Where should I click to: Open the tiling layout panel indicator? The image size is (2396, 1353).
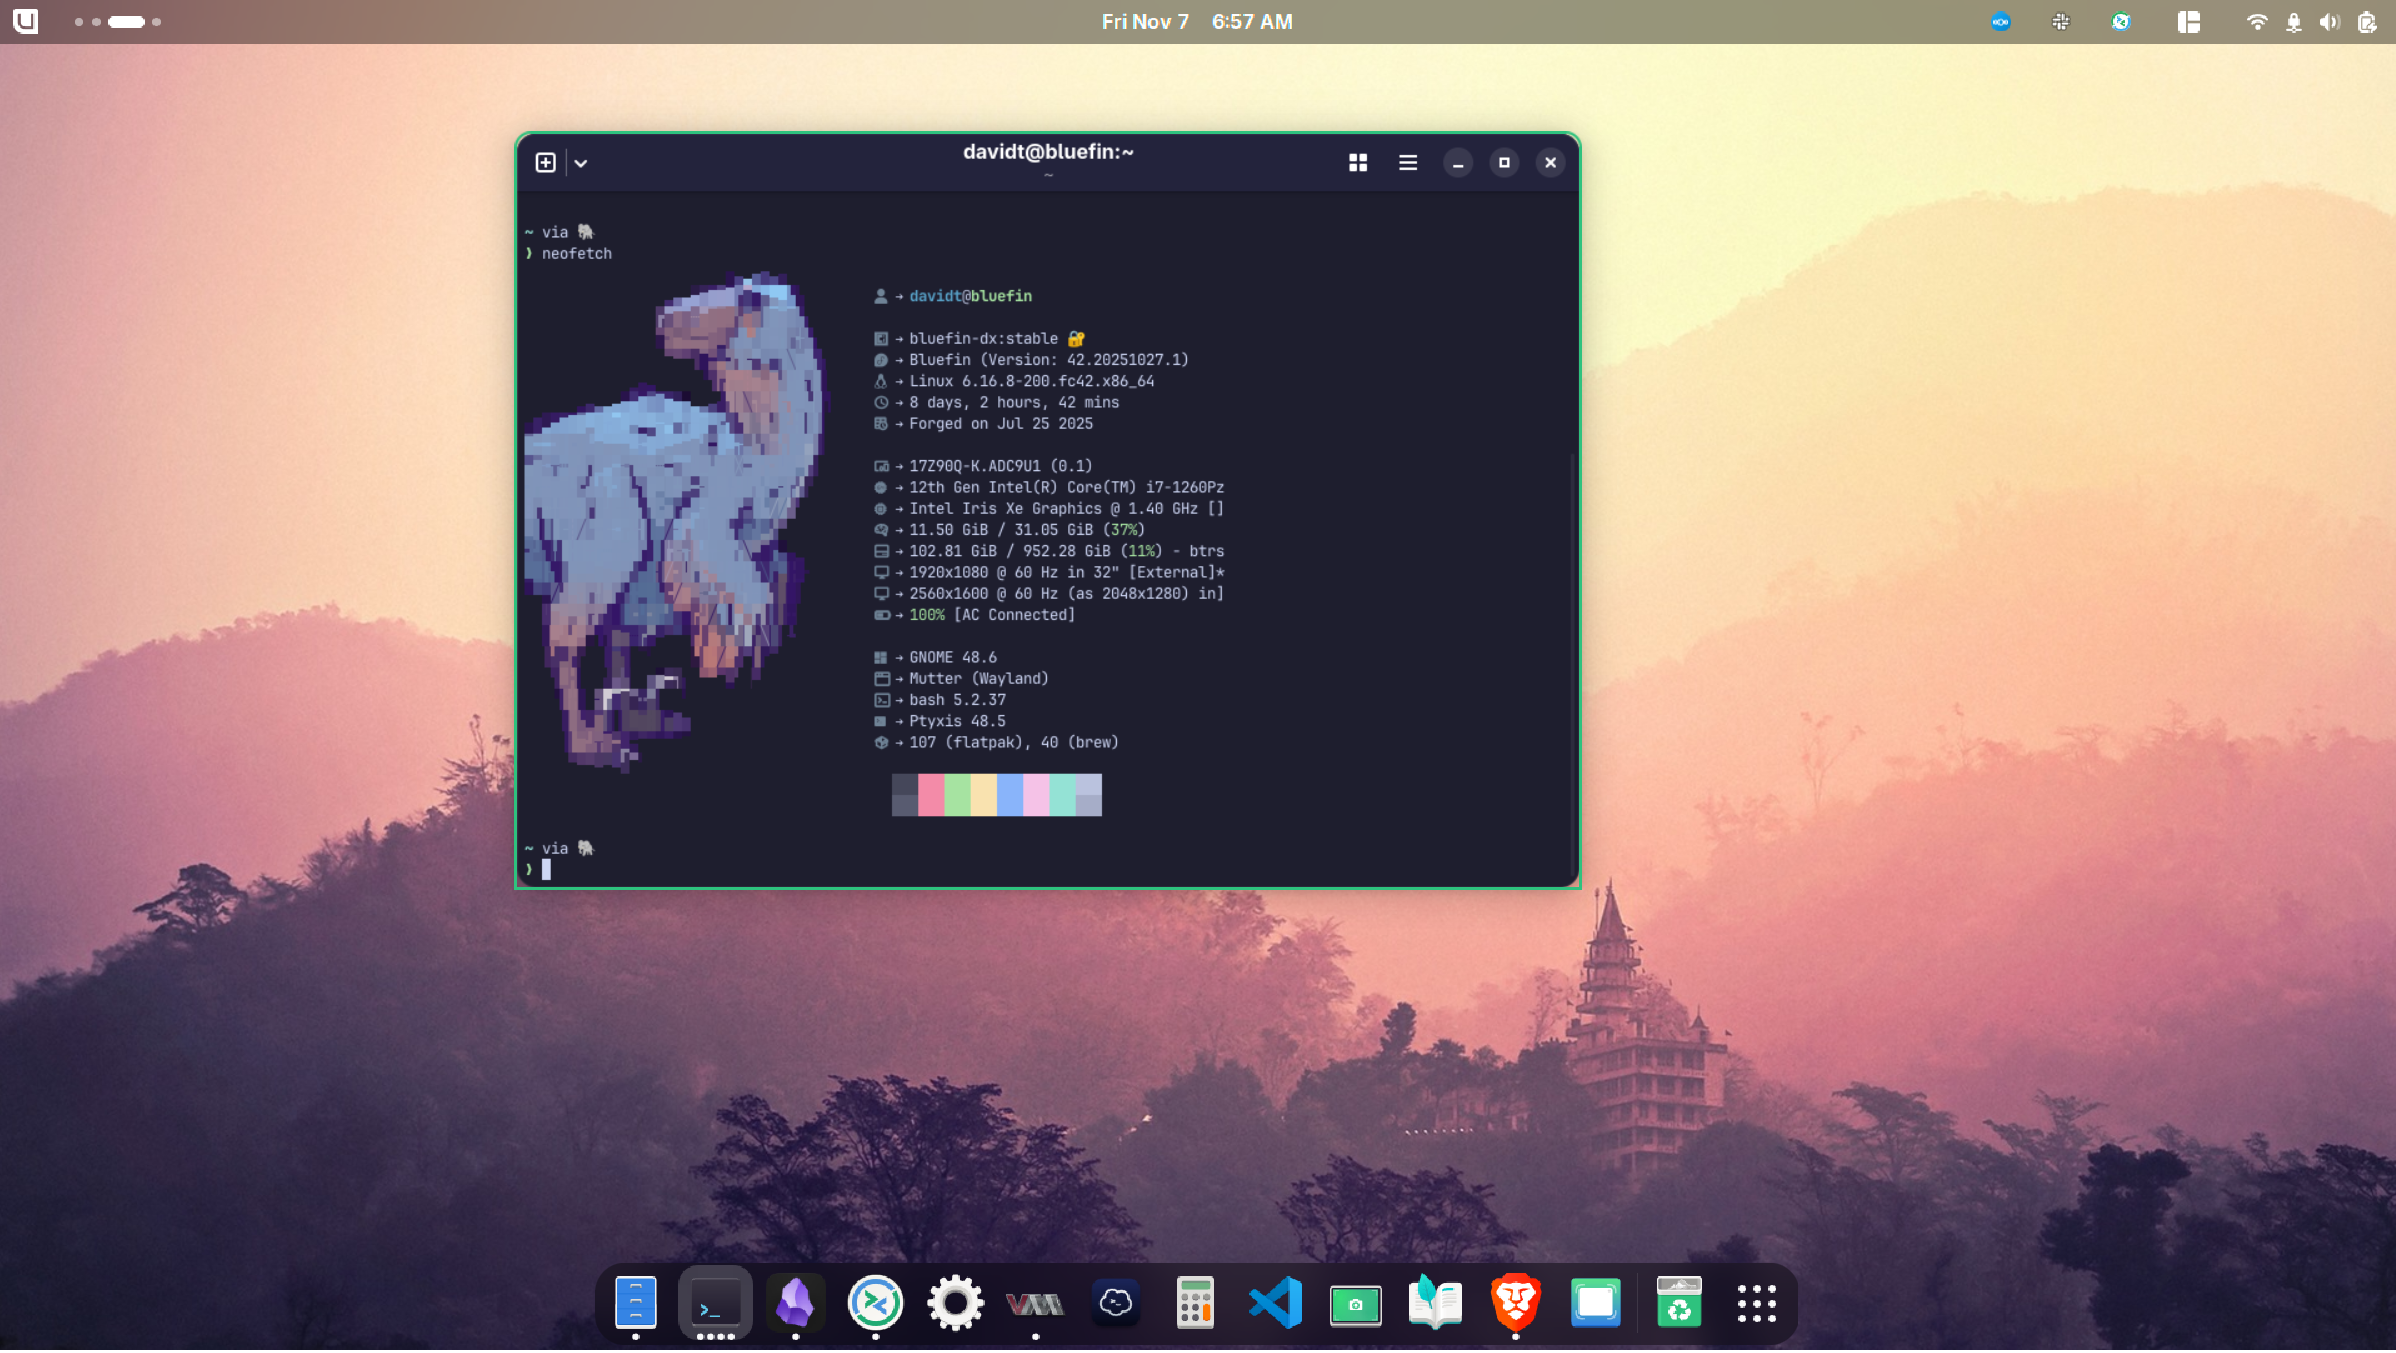[2189, 22]
